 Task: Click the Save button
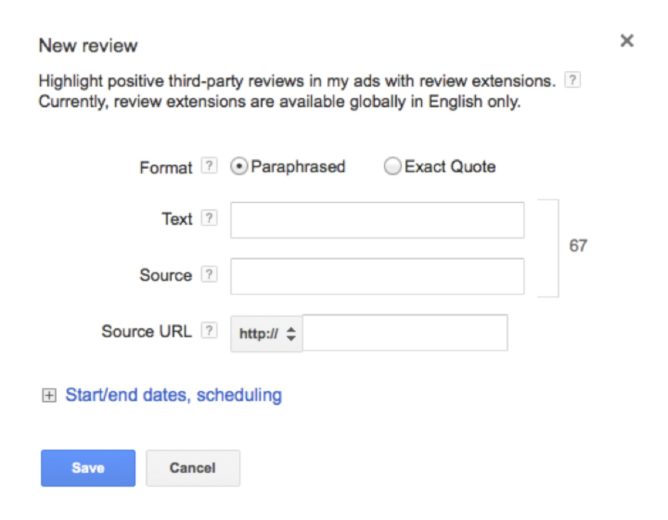pos(88,468)
